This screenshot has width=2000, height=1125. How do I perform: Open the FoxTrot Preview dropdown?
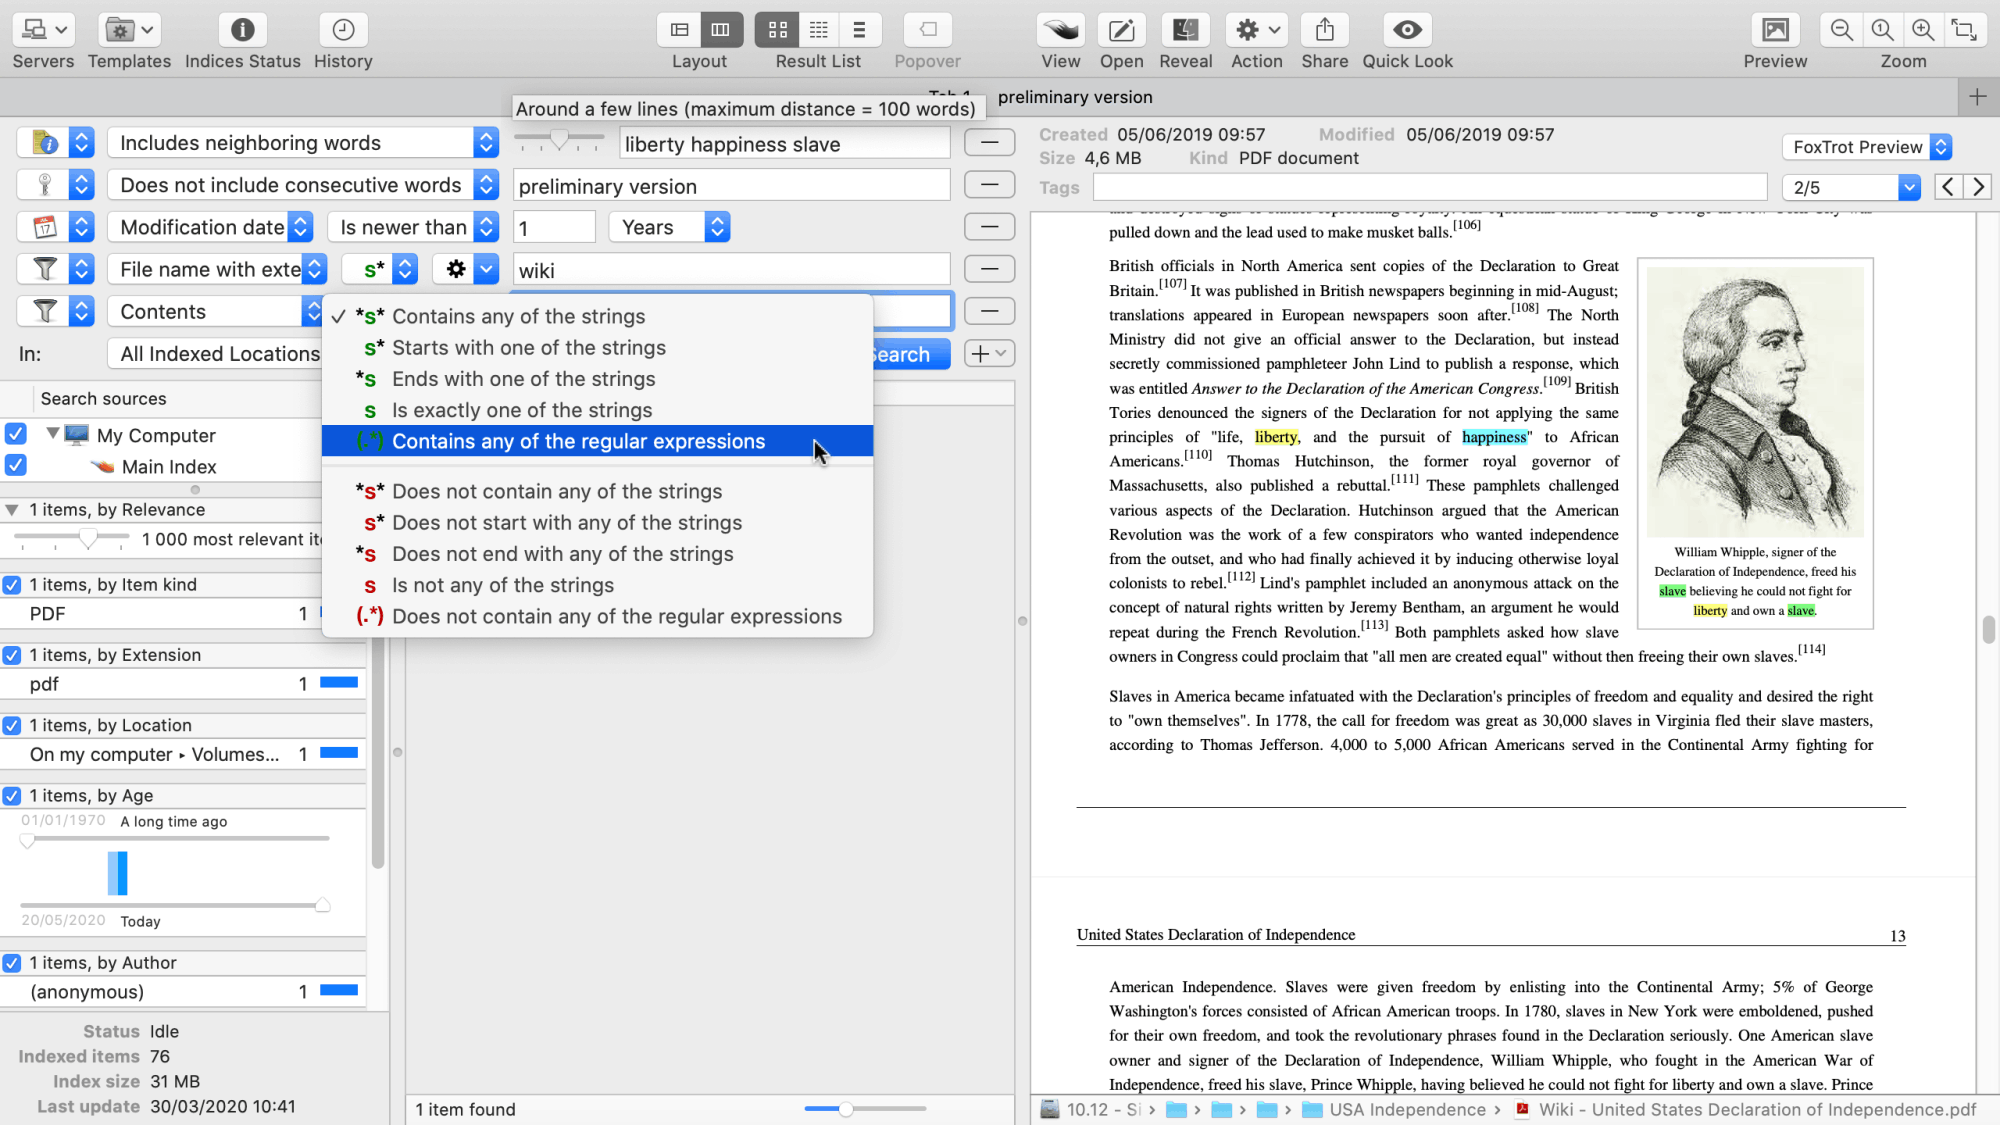pos(1866,147)
